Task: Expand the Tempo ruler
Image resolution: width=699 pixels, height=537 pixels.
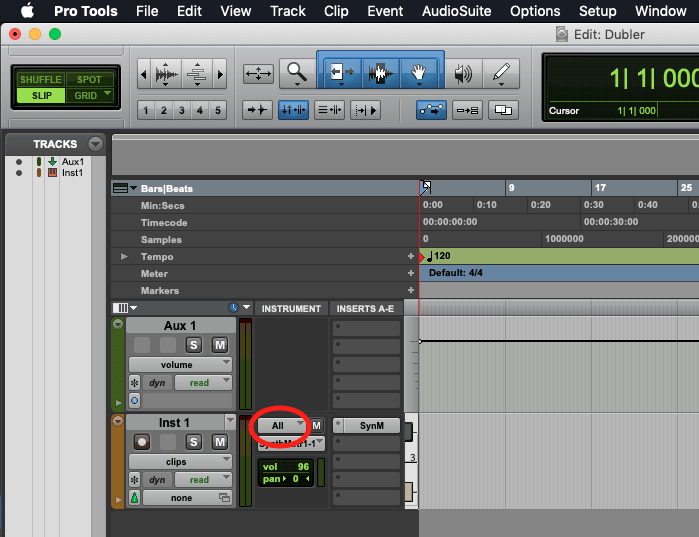Action: coord(124,257)
